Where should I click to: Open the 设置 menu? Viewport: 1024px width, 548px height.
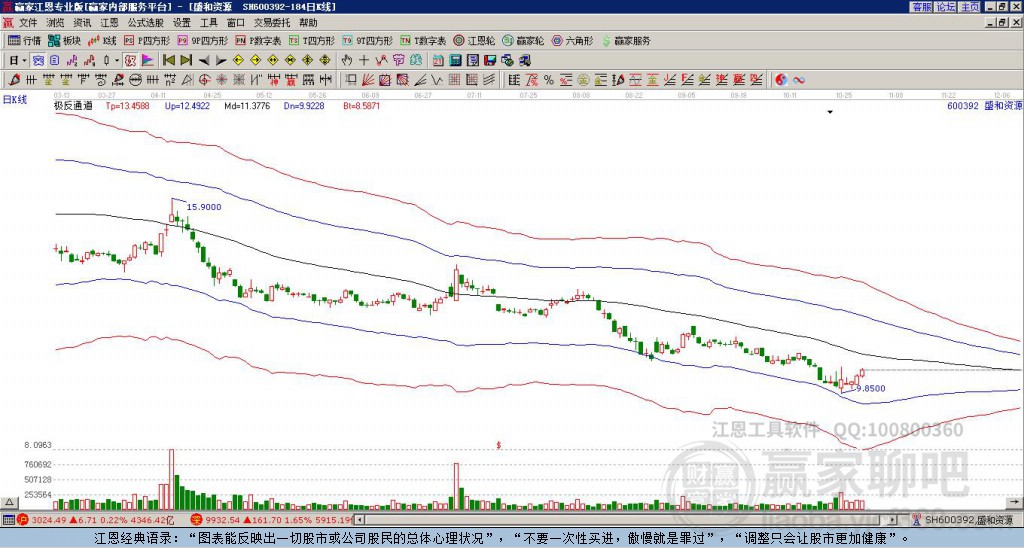pyautogui.click(x=182, y=23)
